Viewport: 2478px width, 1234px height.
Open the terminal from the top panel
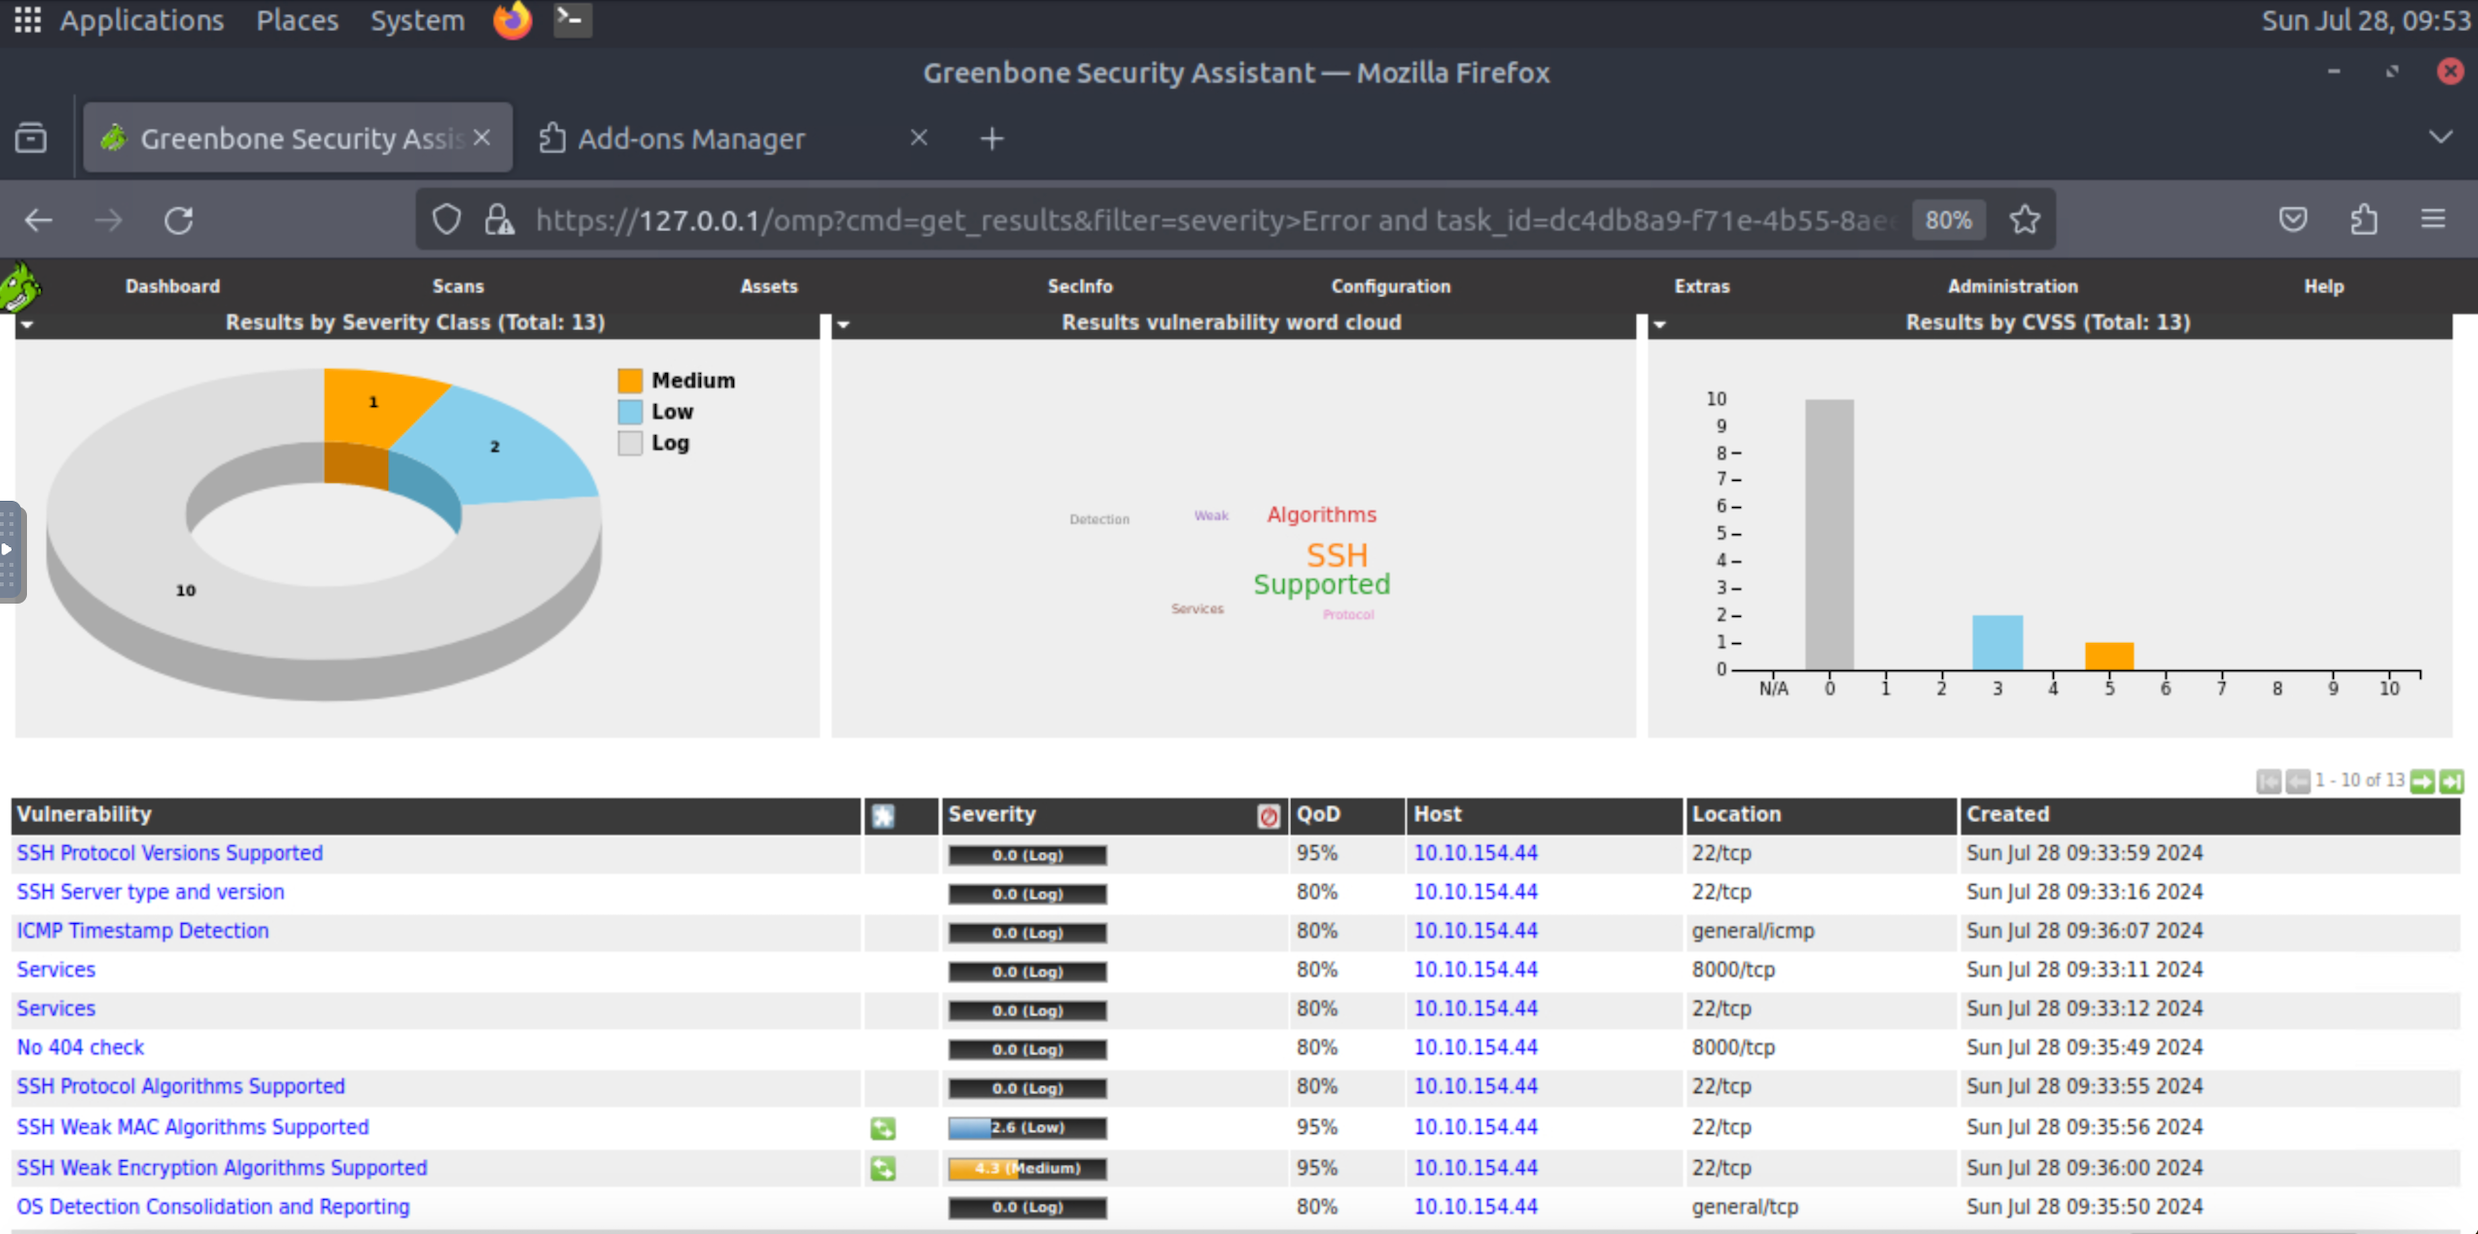pos(571,19)
